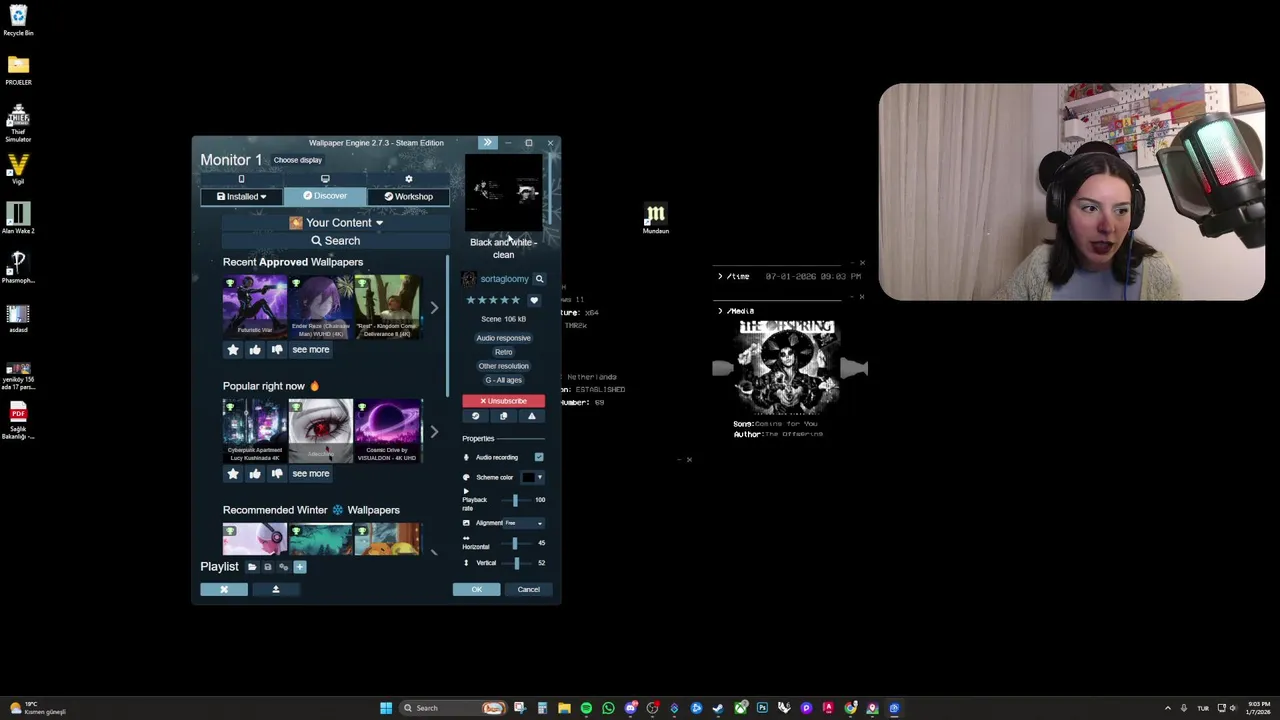This screenshot has width=1280, height=720.
Task: Report wallpaper with warning triangle icon
Action: click(x=532, y=416)
